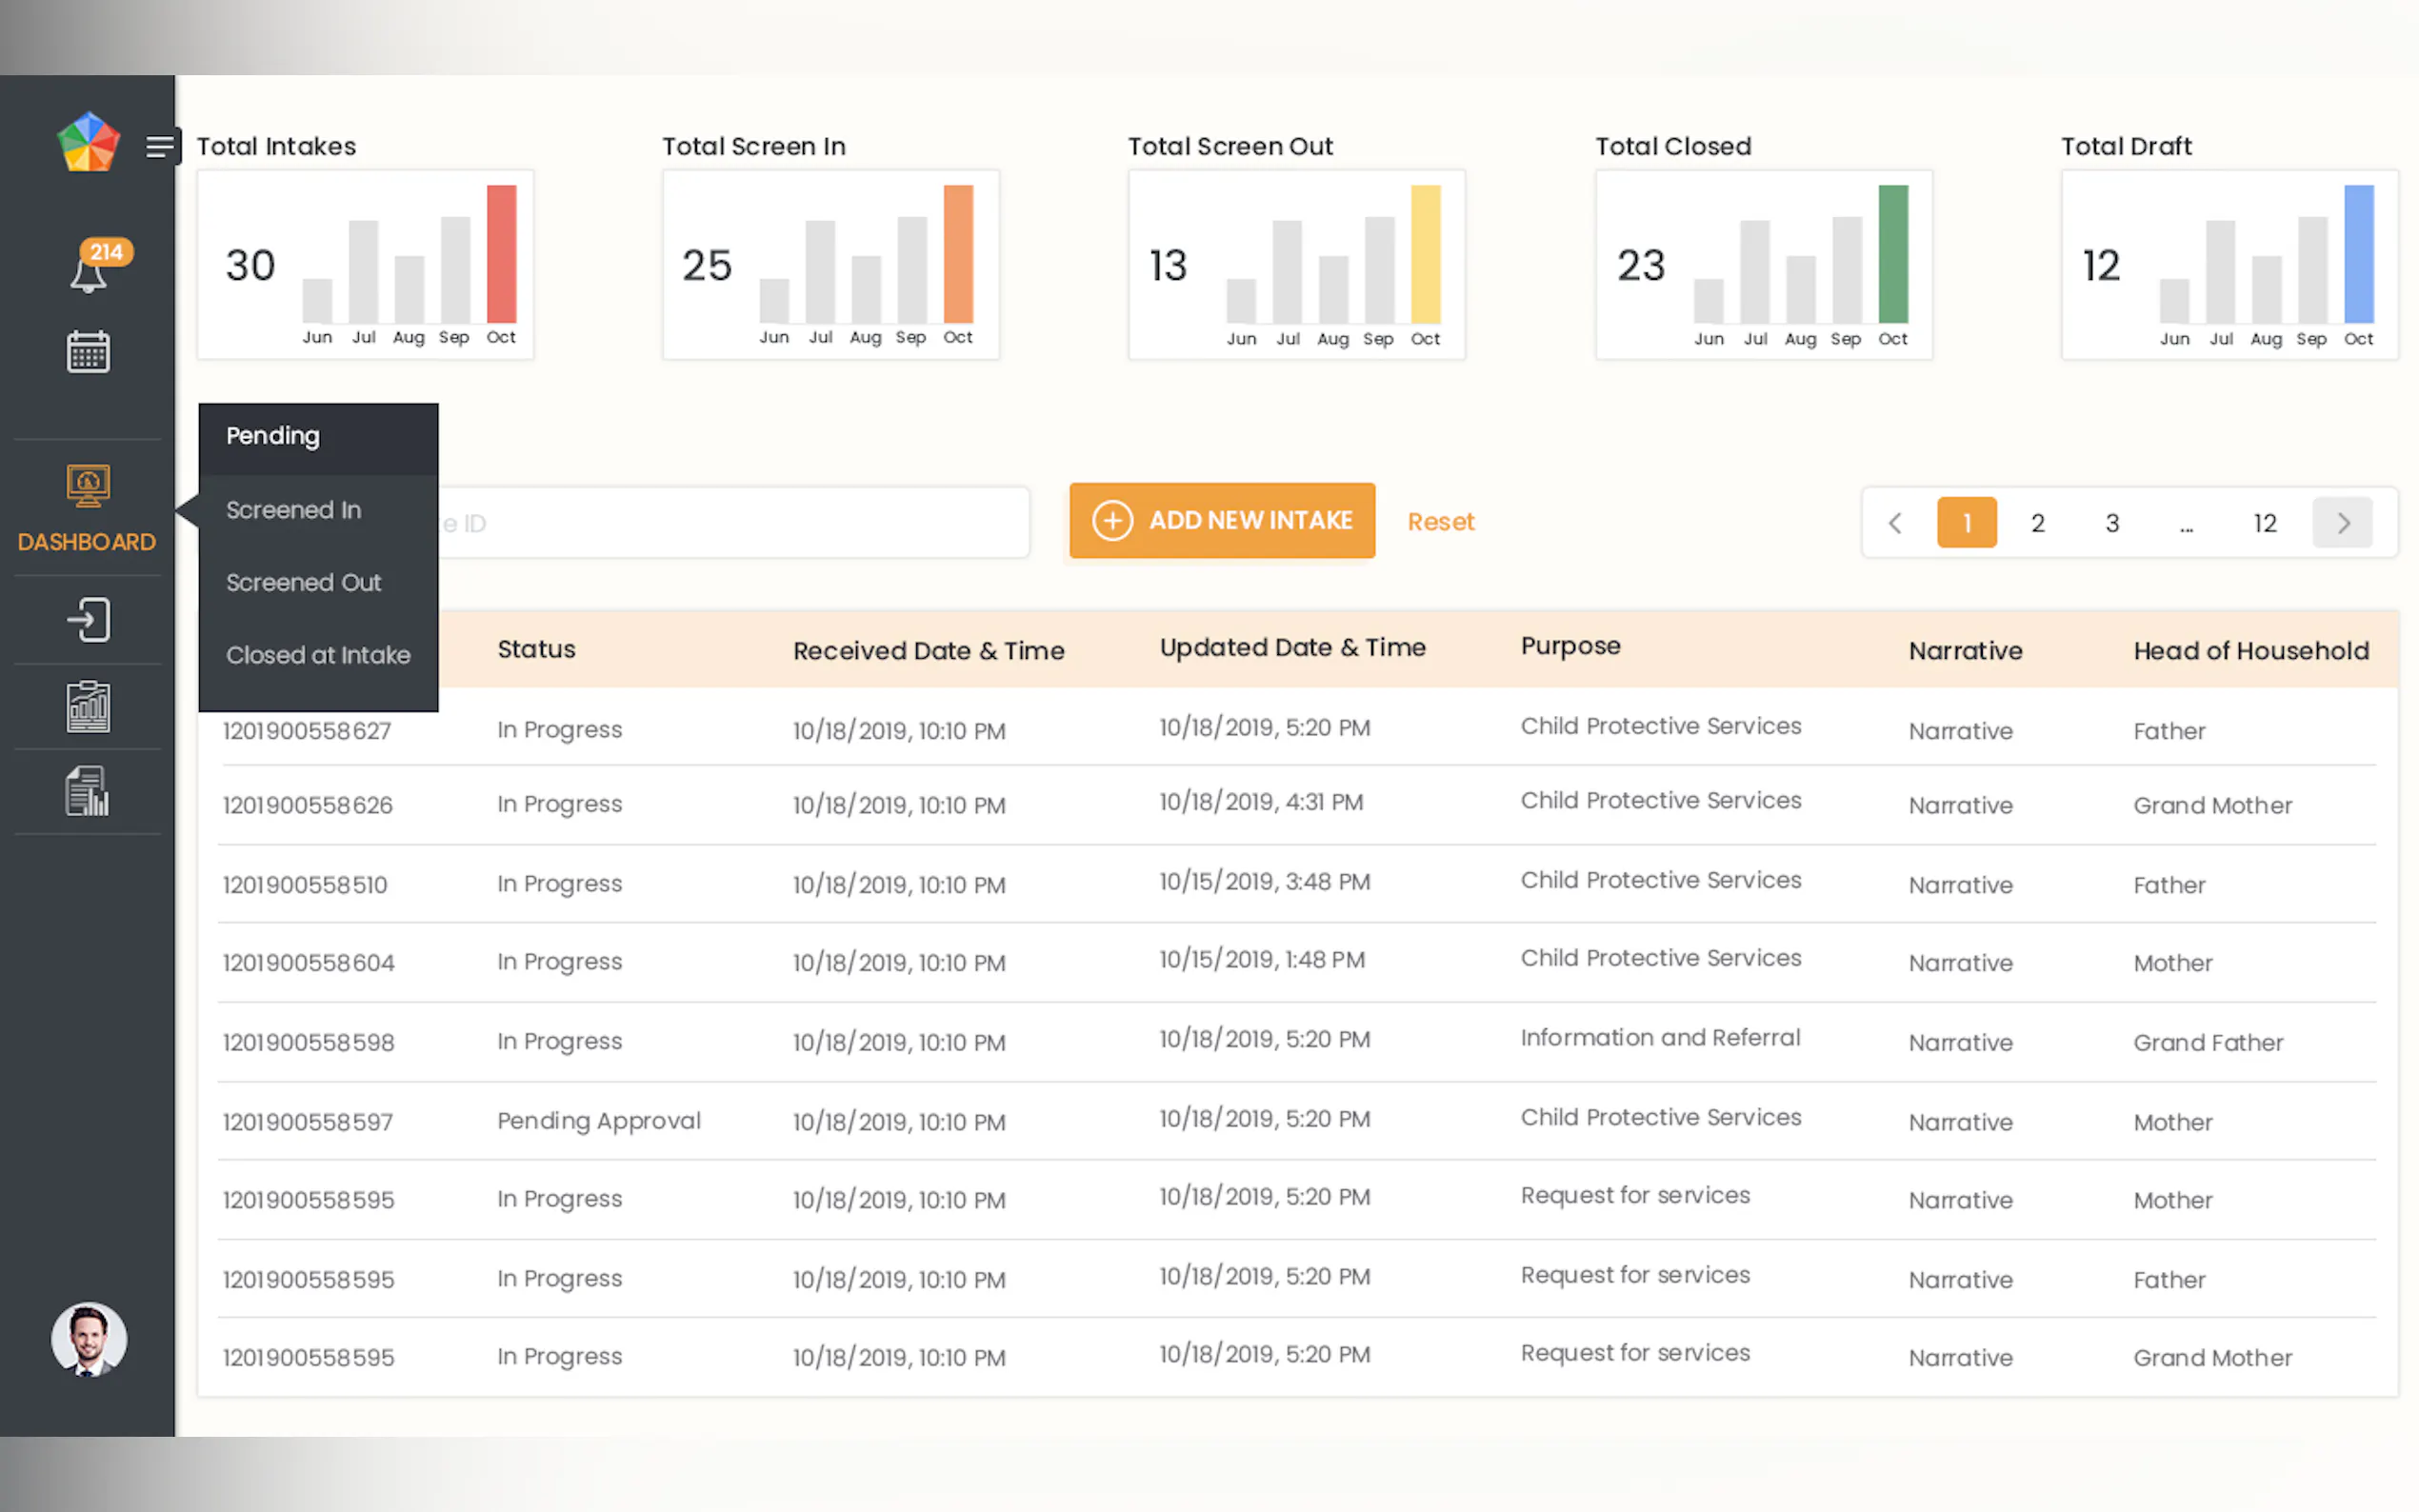Open the user profile avatar
This screenshot has width=2419, height=1512.
(x=88, y=1338)
